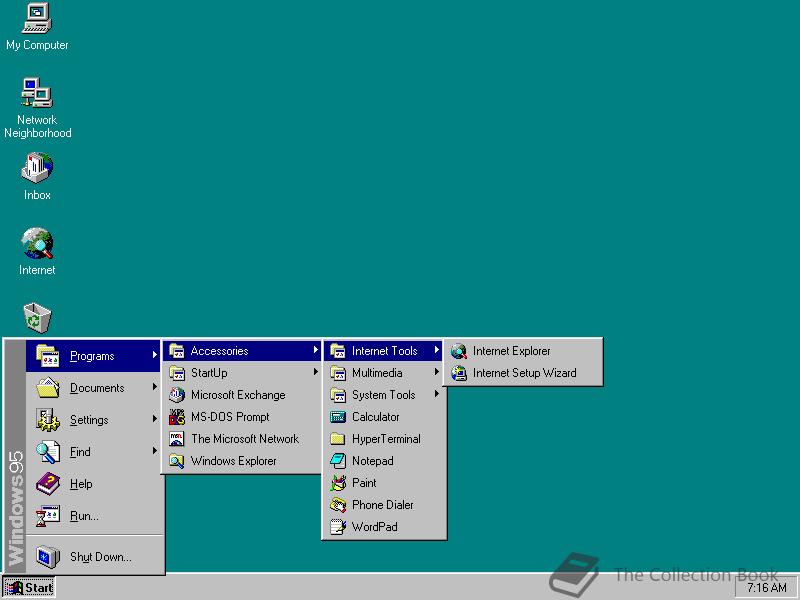
Task: Click the Internet Tools folder icon
Action: [x=338, y=351]
